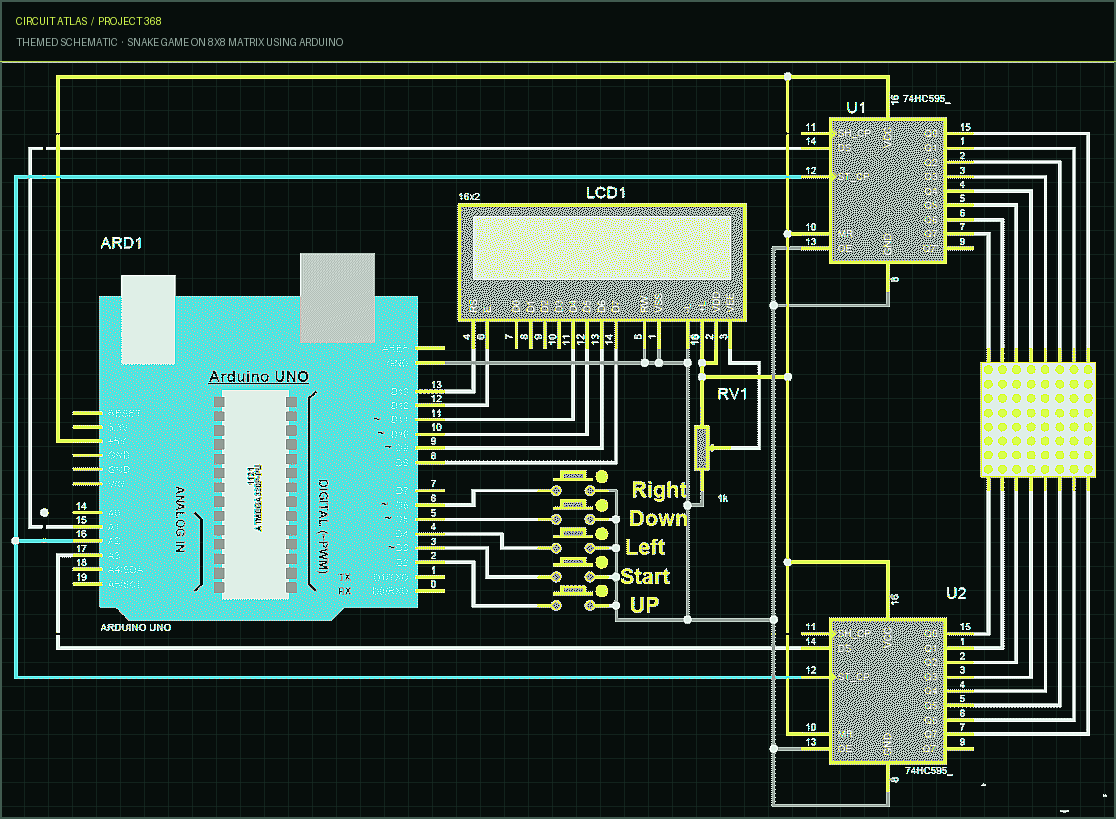This screenshot has width=1116, height=819.
Task: Click the 'ANALOG IN' text on the Arduino
Action: 180,519
